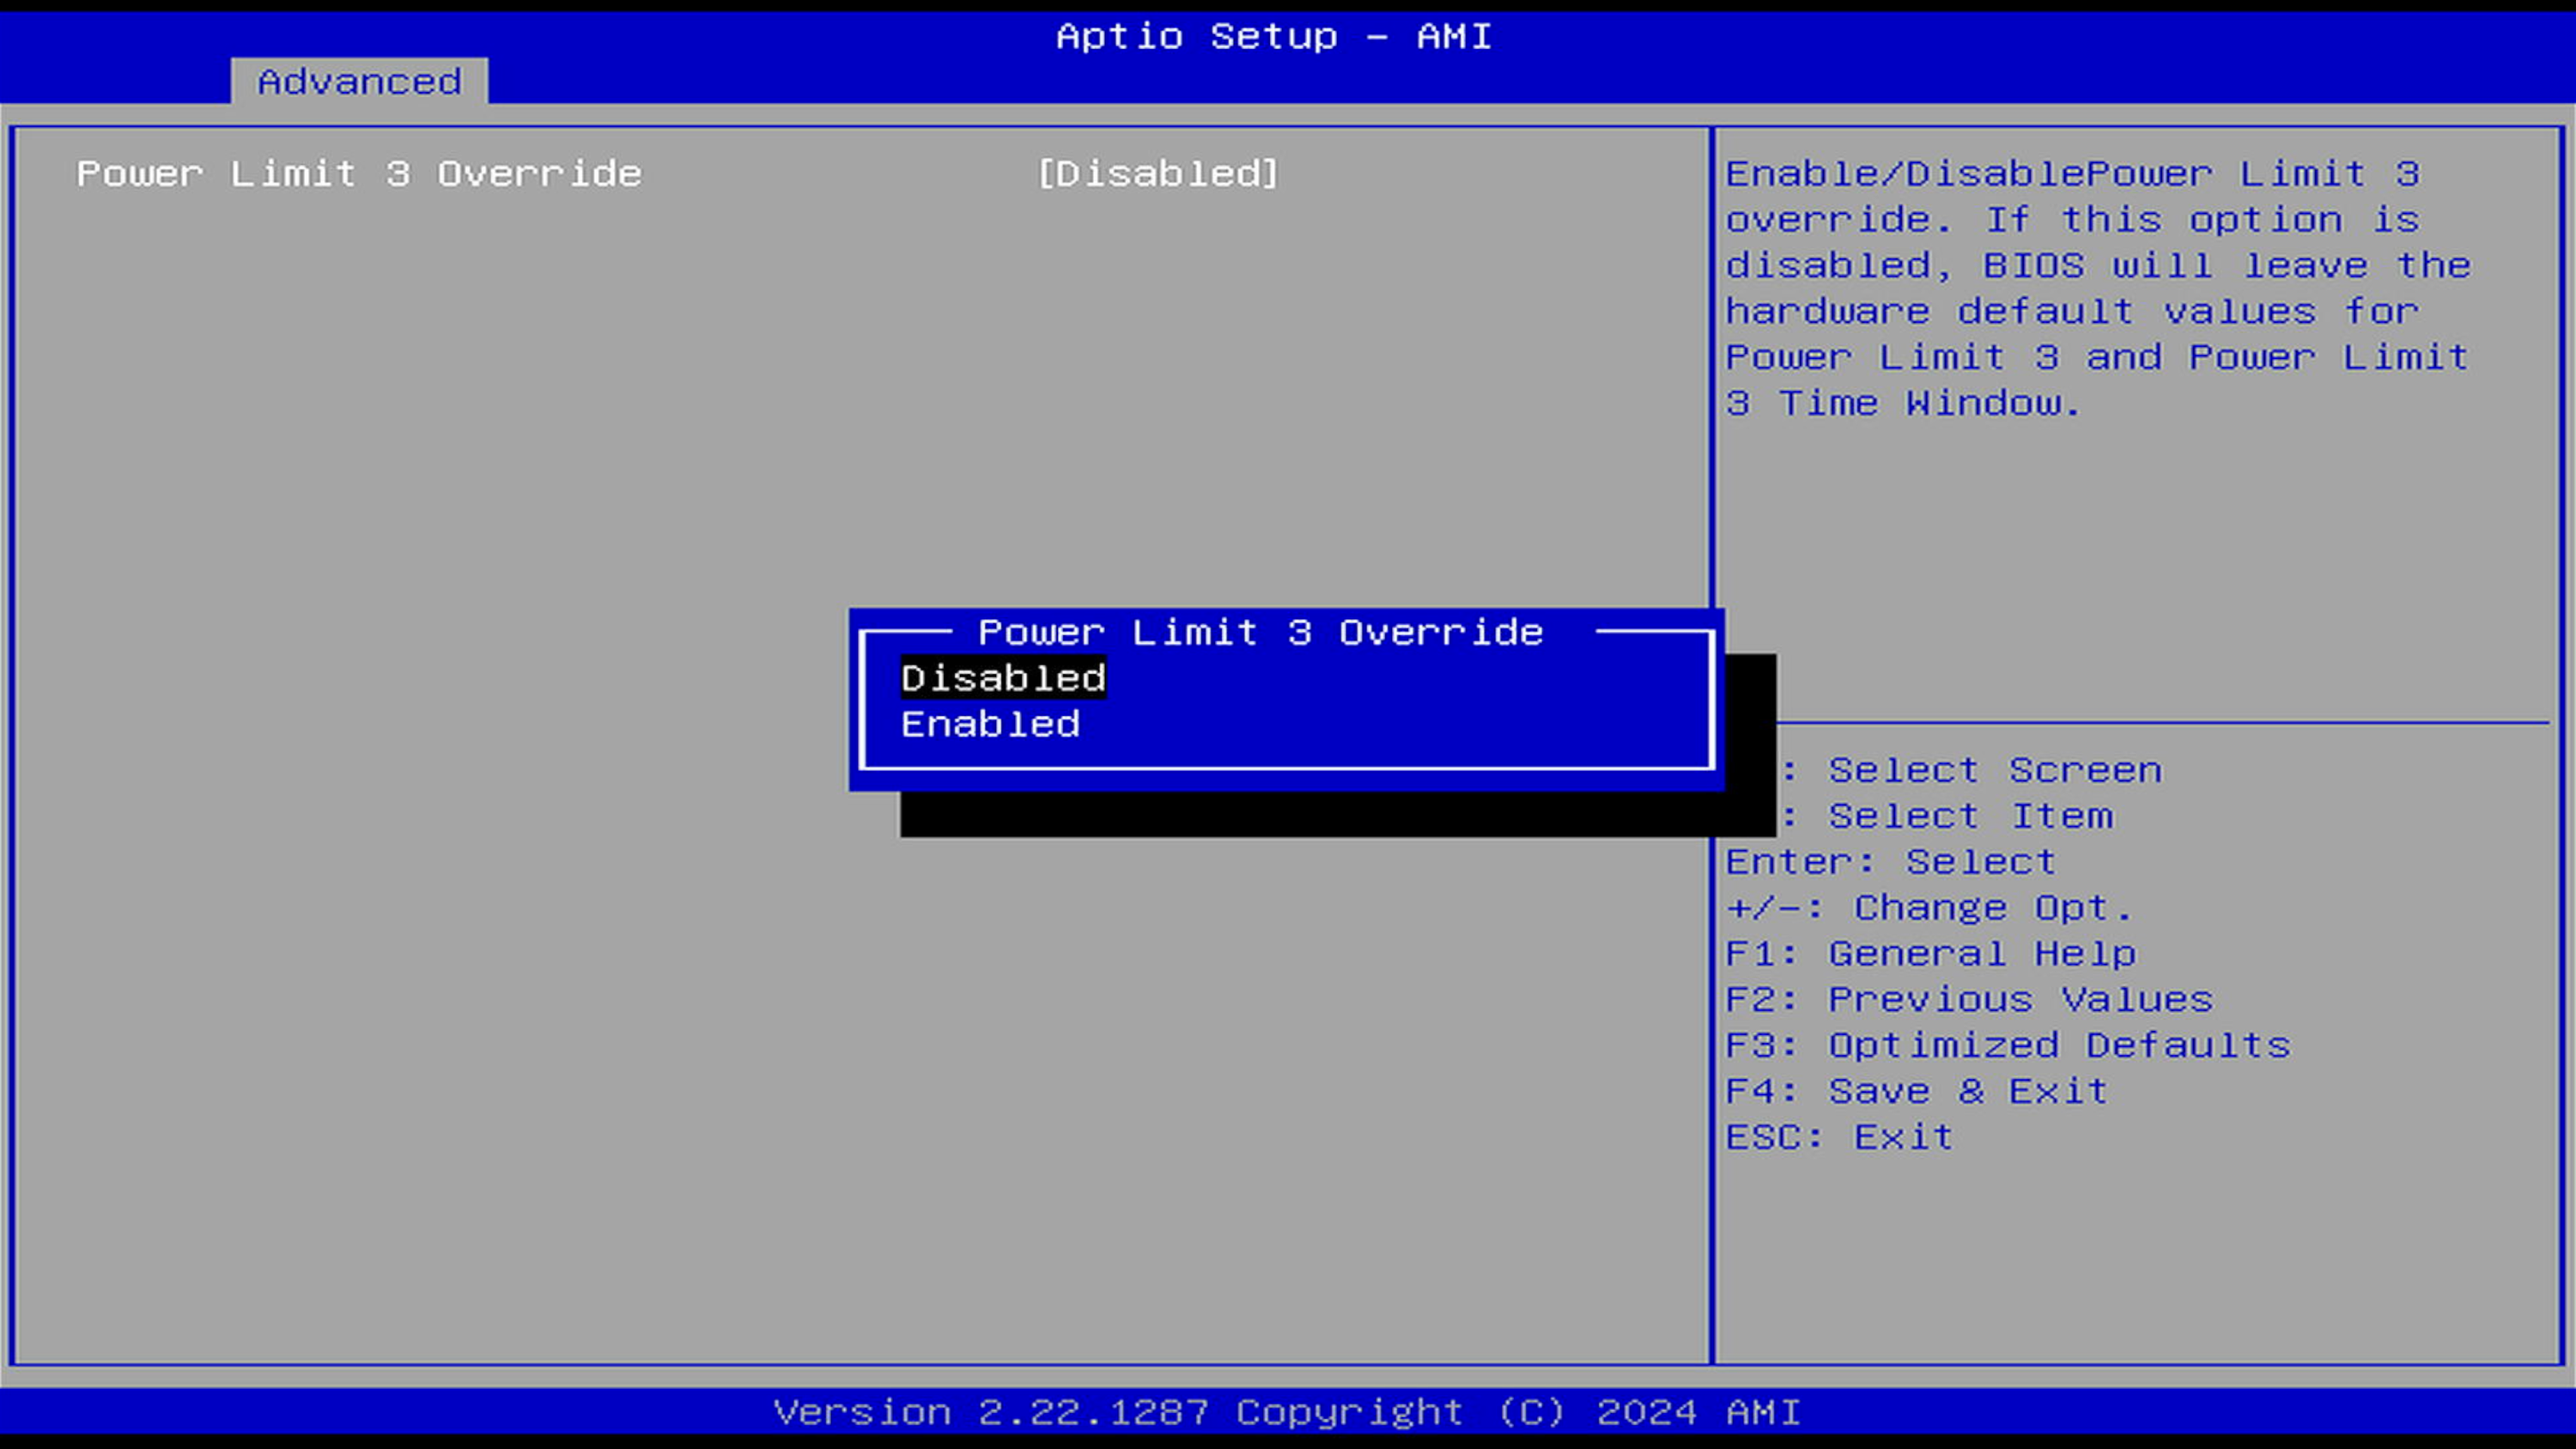Click the '3 Time Window.' help line
The image size is (2576, 1449).
pyautogui.click(x=1903, y=403)
